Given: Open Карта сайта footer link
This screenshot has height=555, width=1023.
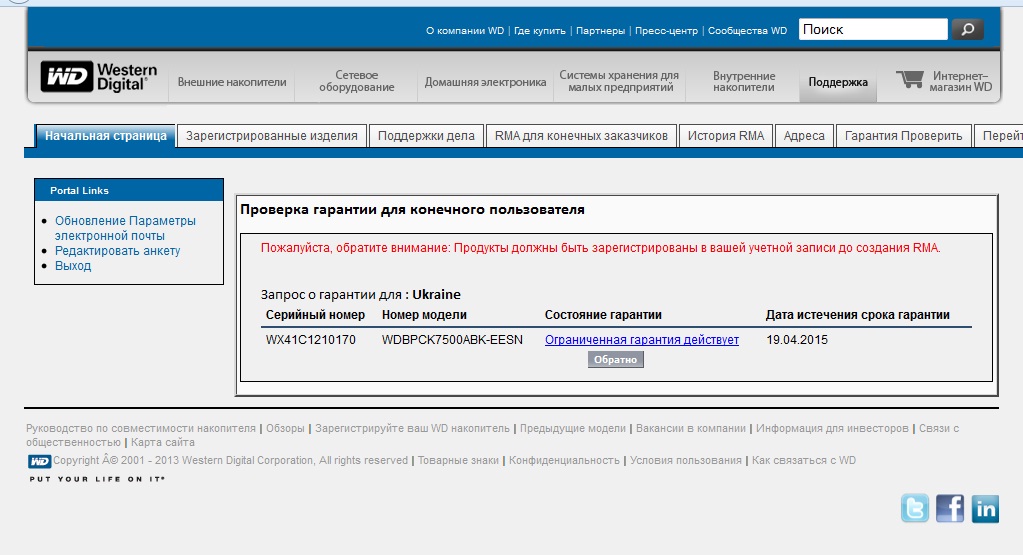Looking at the screenshot, I should [162, 442].
